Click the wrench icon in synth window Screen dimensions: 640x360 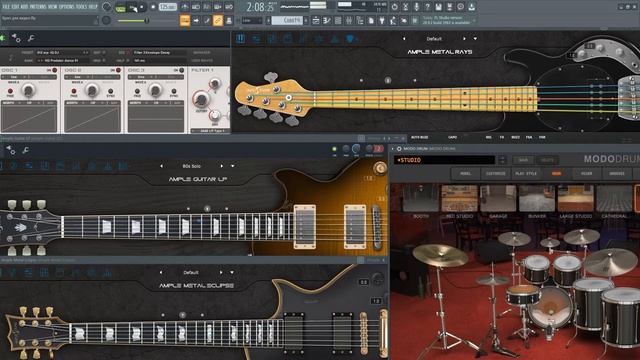coord(31,38)
